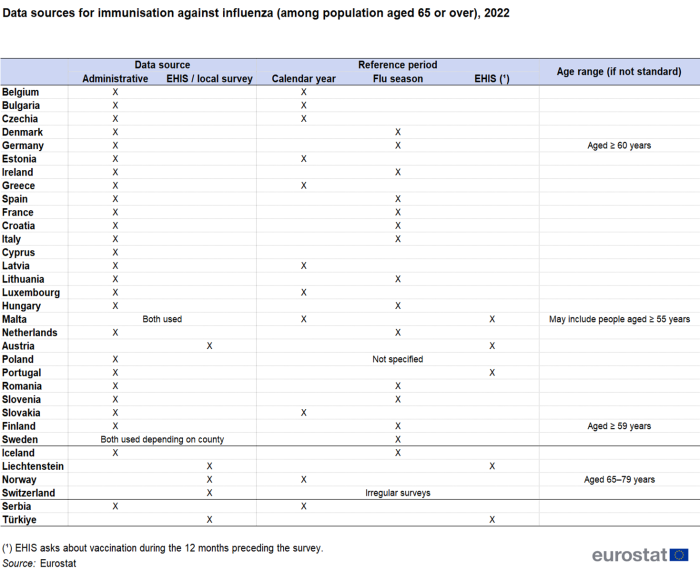Click Germany's 'Aged ≥ 60 years' note

click(619, 146)
